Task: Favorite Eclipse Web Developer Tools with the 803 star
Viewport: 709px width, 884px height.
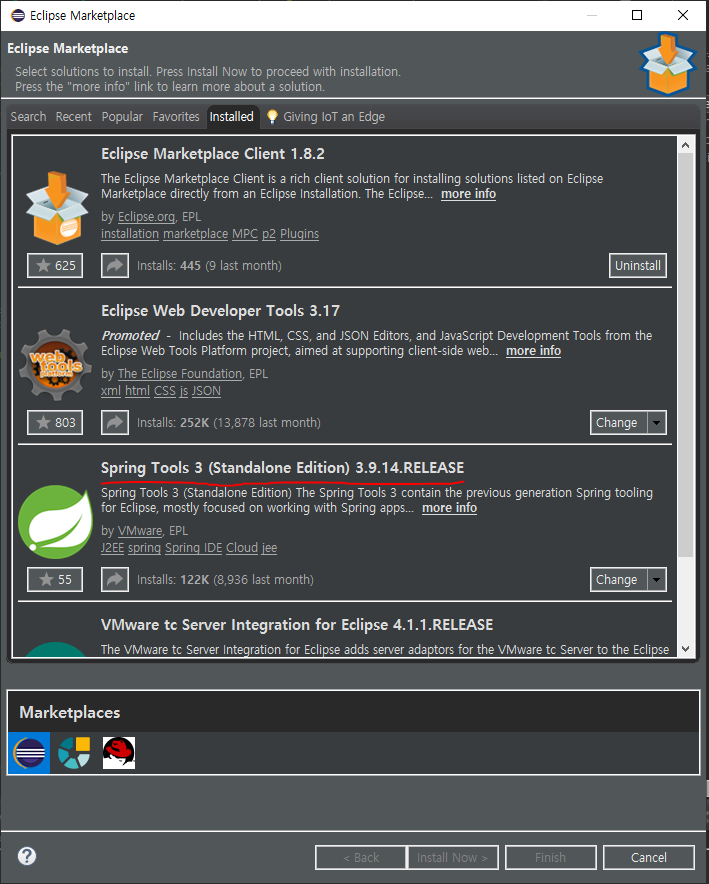Action: pyautogui.click(x=55, y=422)
